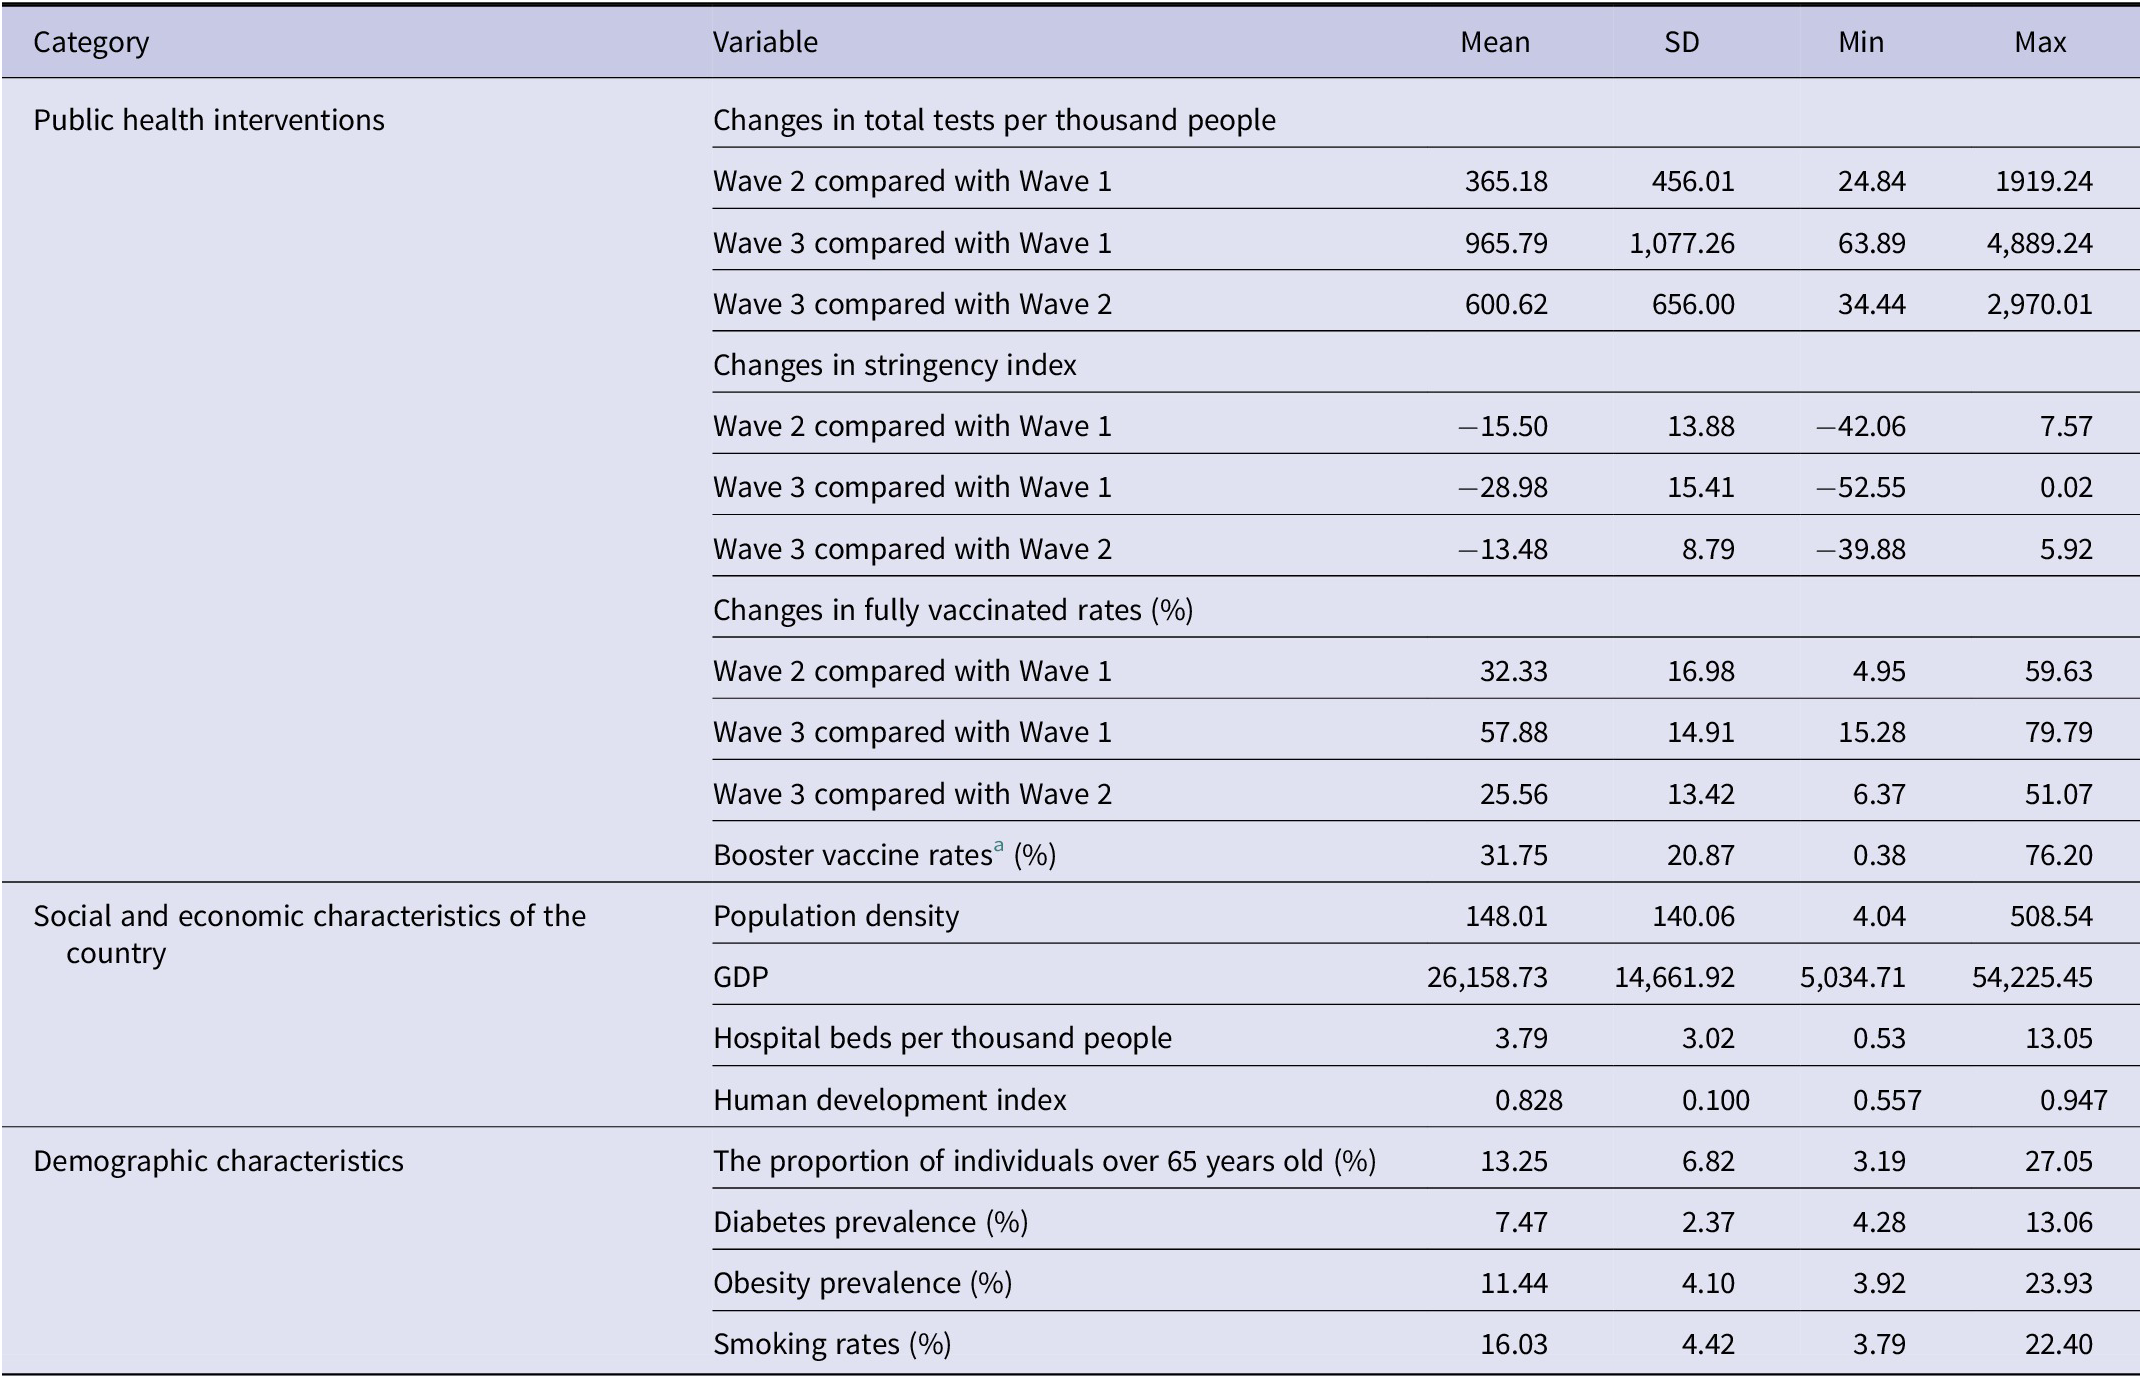Select the GDP mean value 26,158.73
This screenshot has width=2142, height=1378.
click(x=1487, y=977)
